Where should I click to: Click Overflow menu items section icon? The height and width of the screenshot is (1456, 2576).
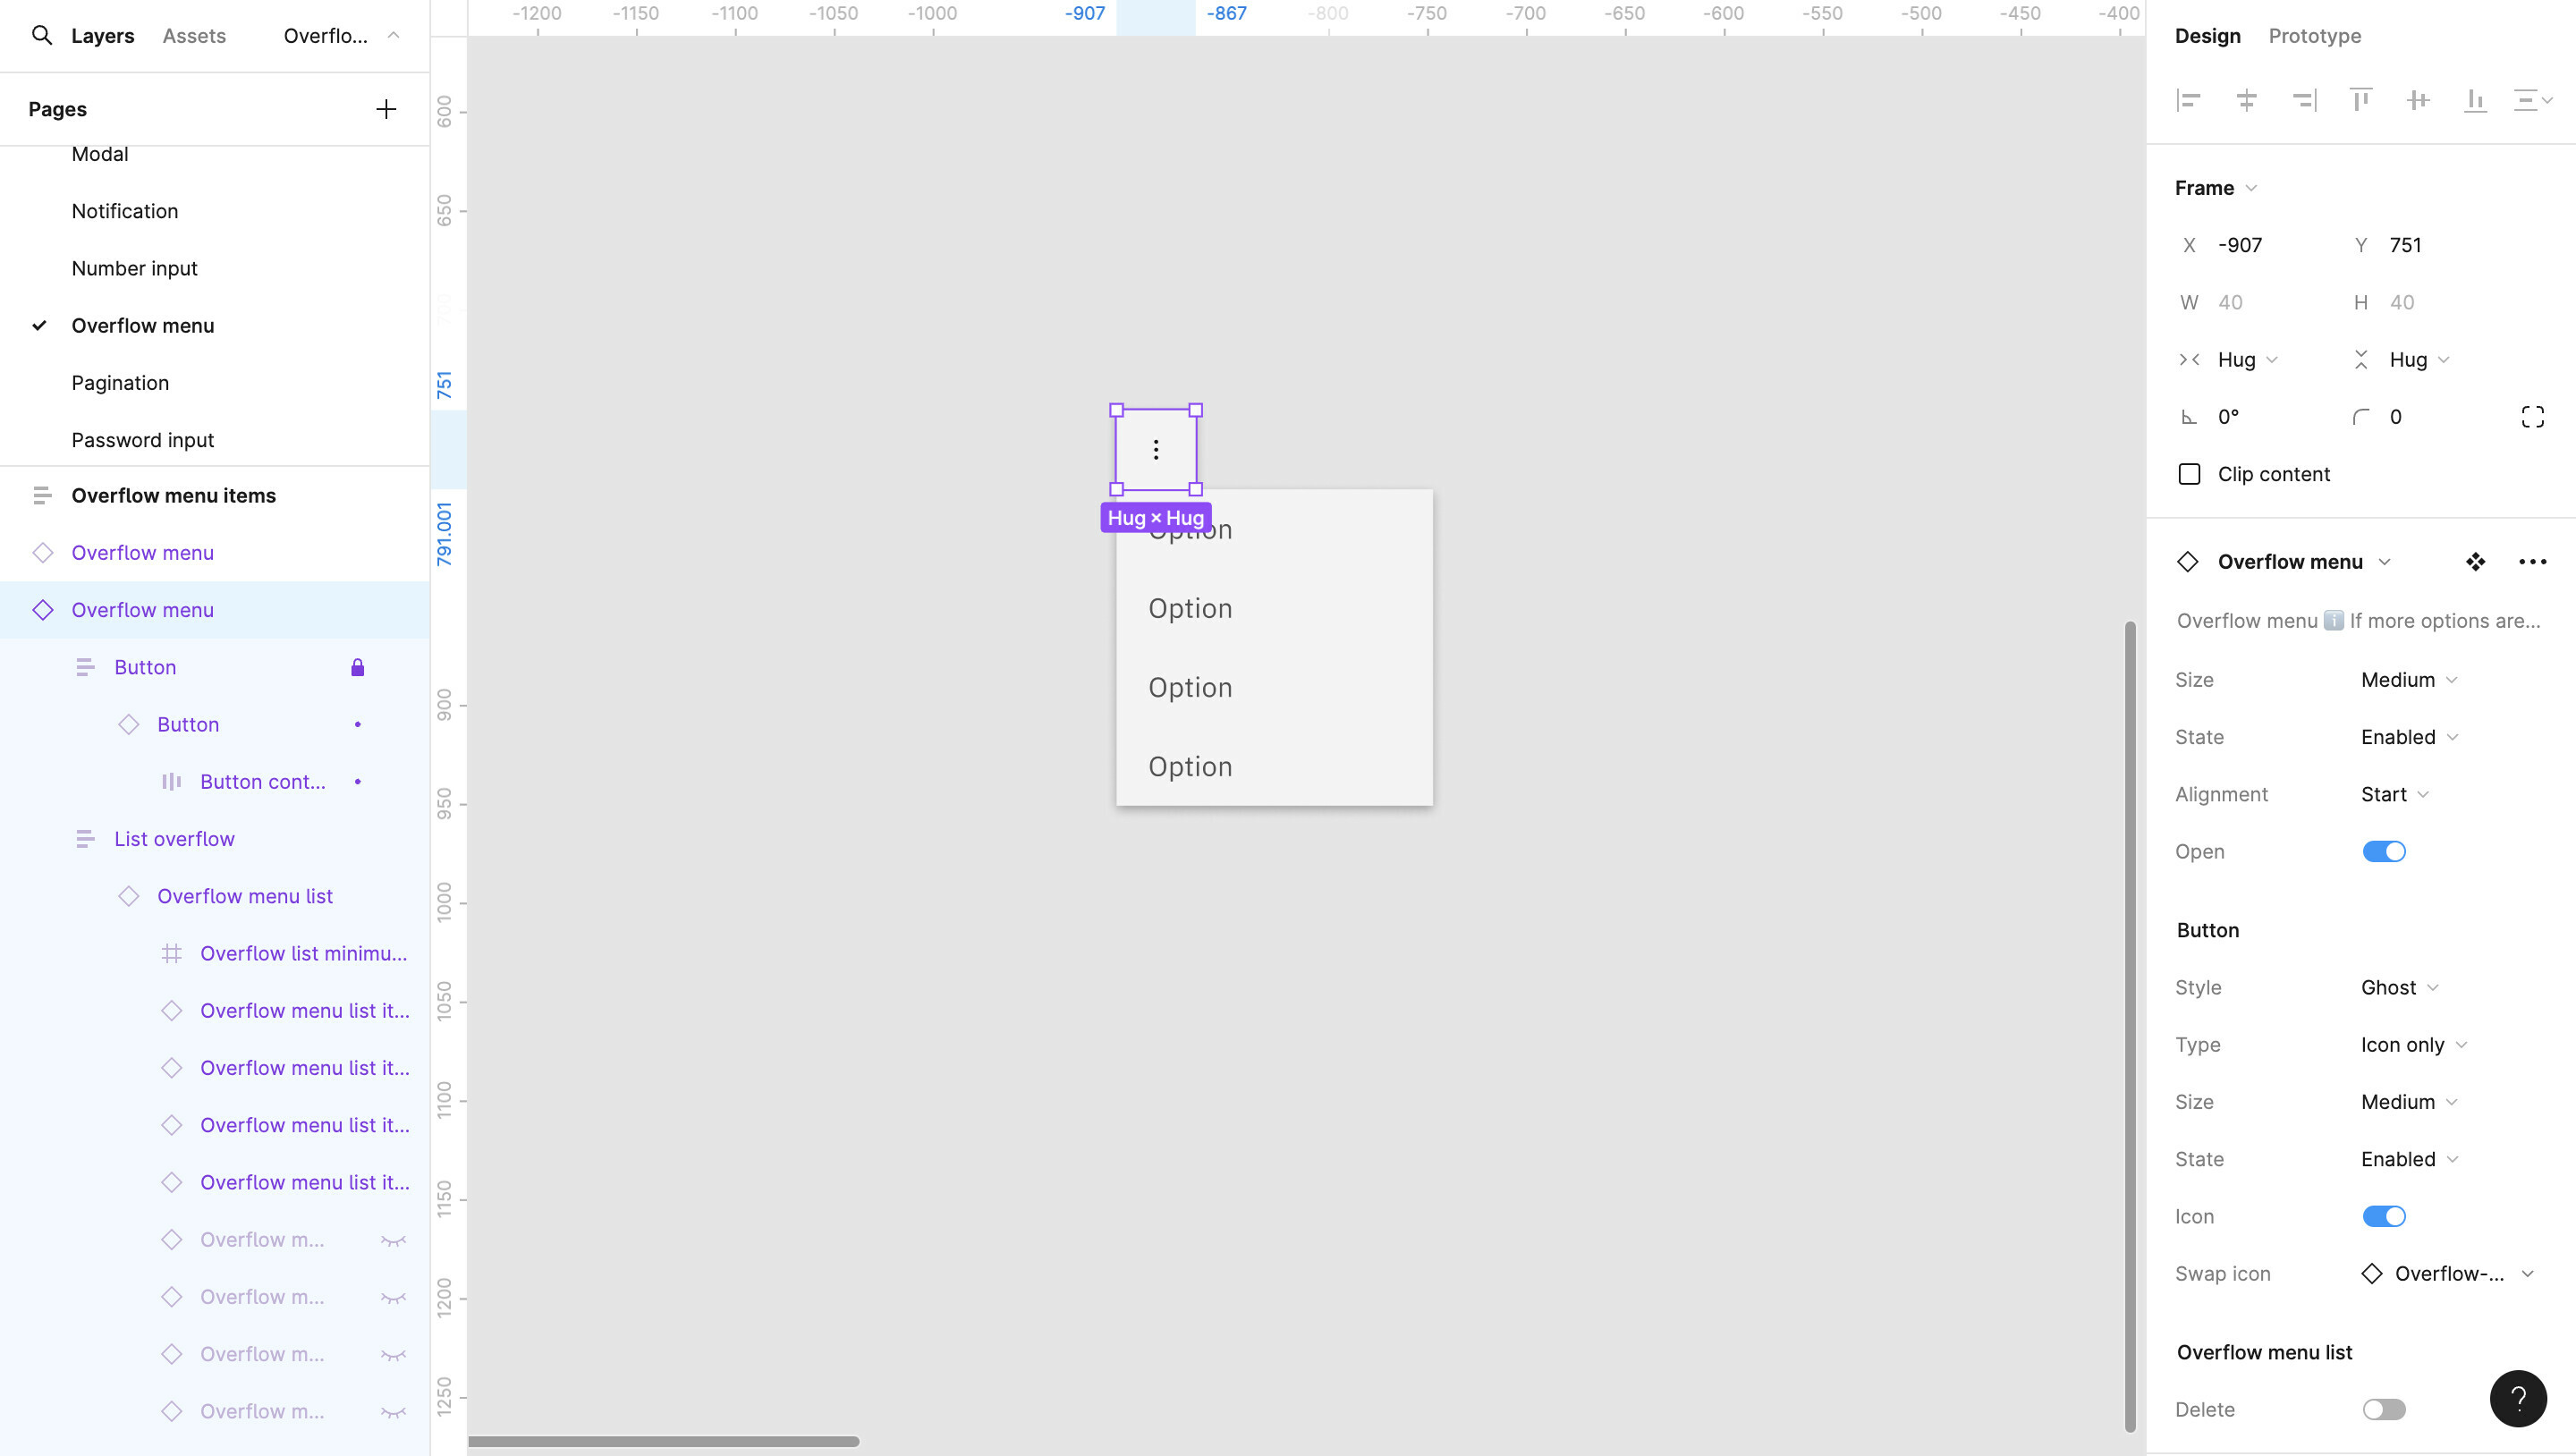coord(42,496)
